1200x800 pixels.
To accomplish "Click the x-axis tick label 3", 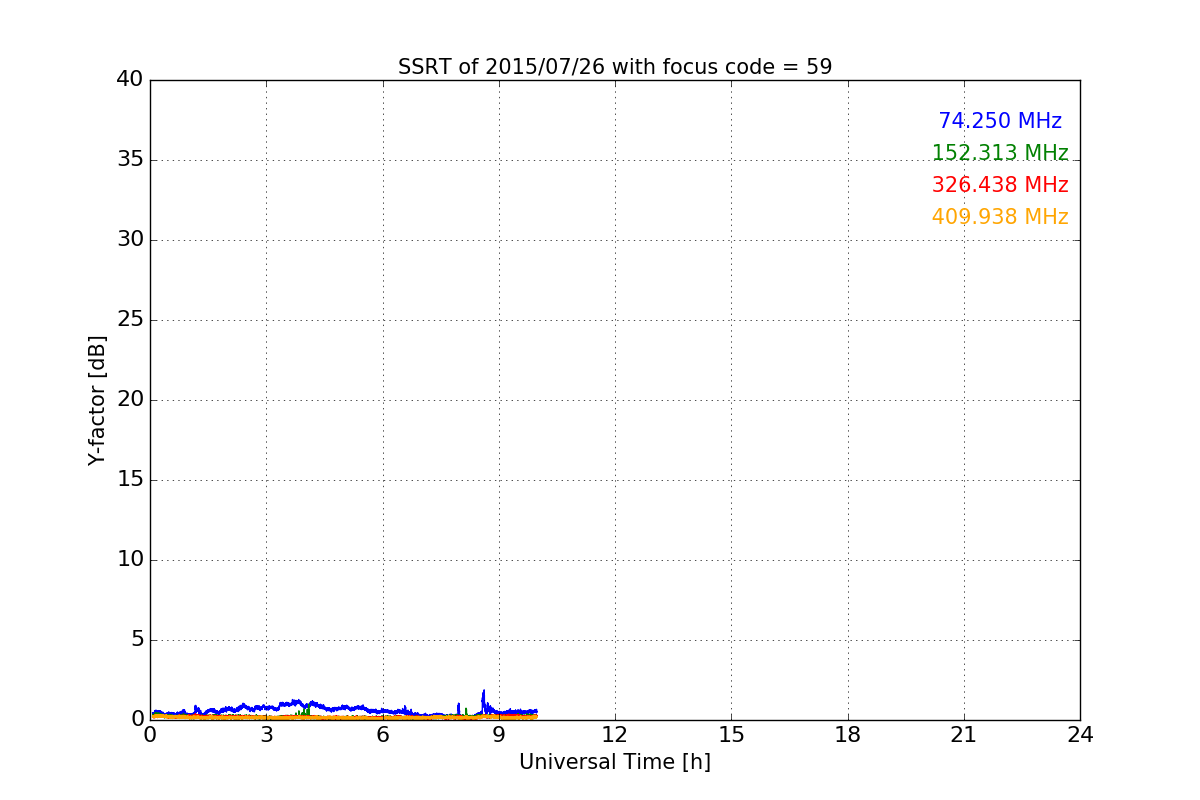I will (267, 735).
